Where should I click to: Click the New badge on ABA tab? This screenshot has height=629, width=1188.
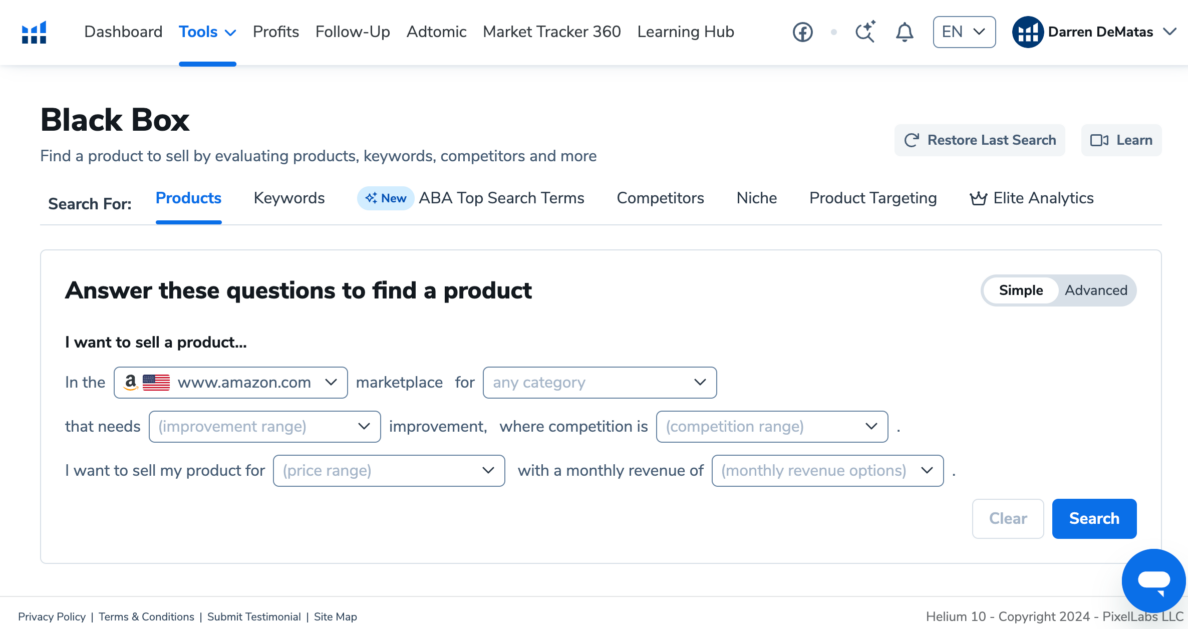coord(386,199)
